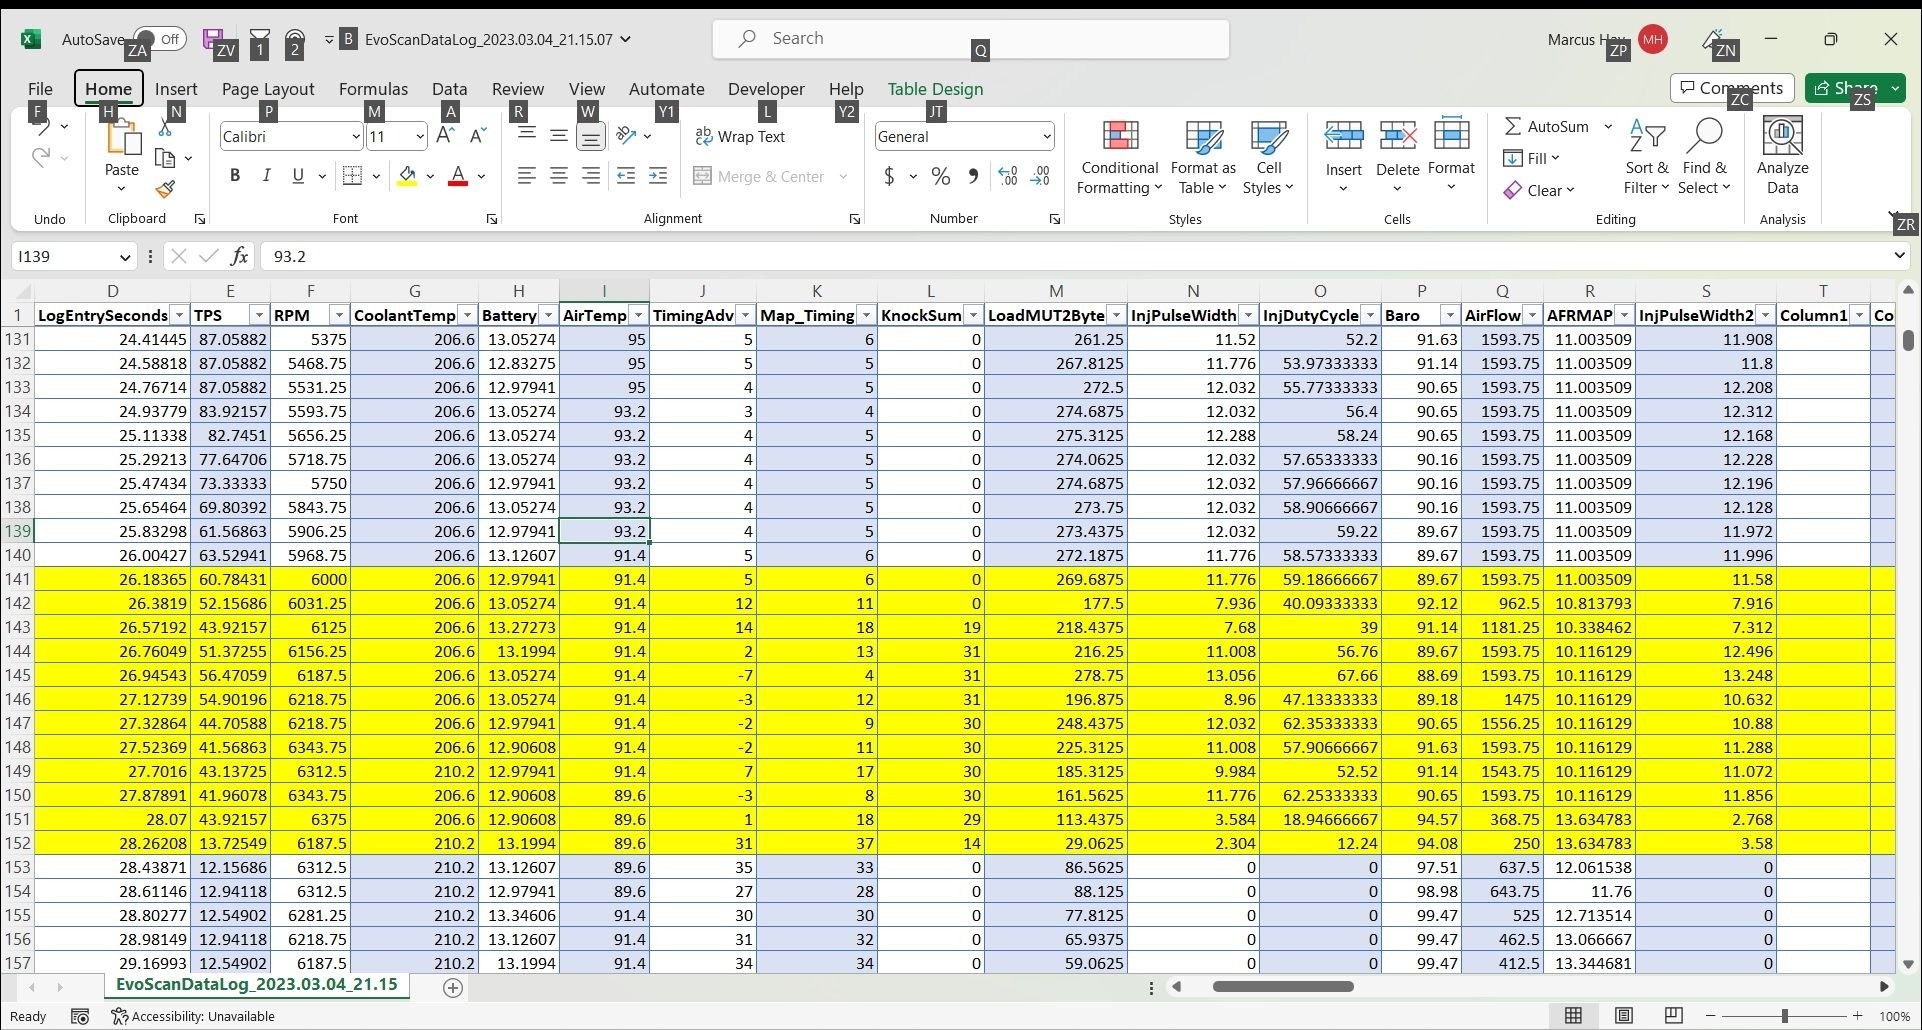Click the Format Painter brush icon
This screenshot has width=1922, height=1030.
[x=166, y=189]
